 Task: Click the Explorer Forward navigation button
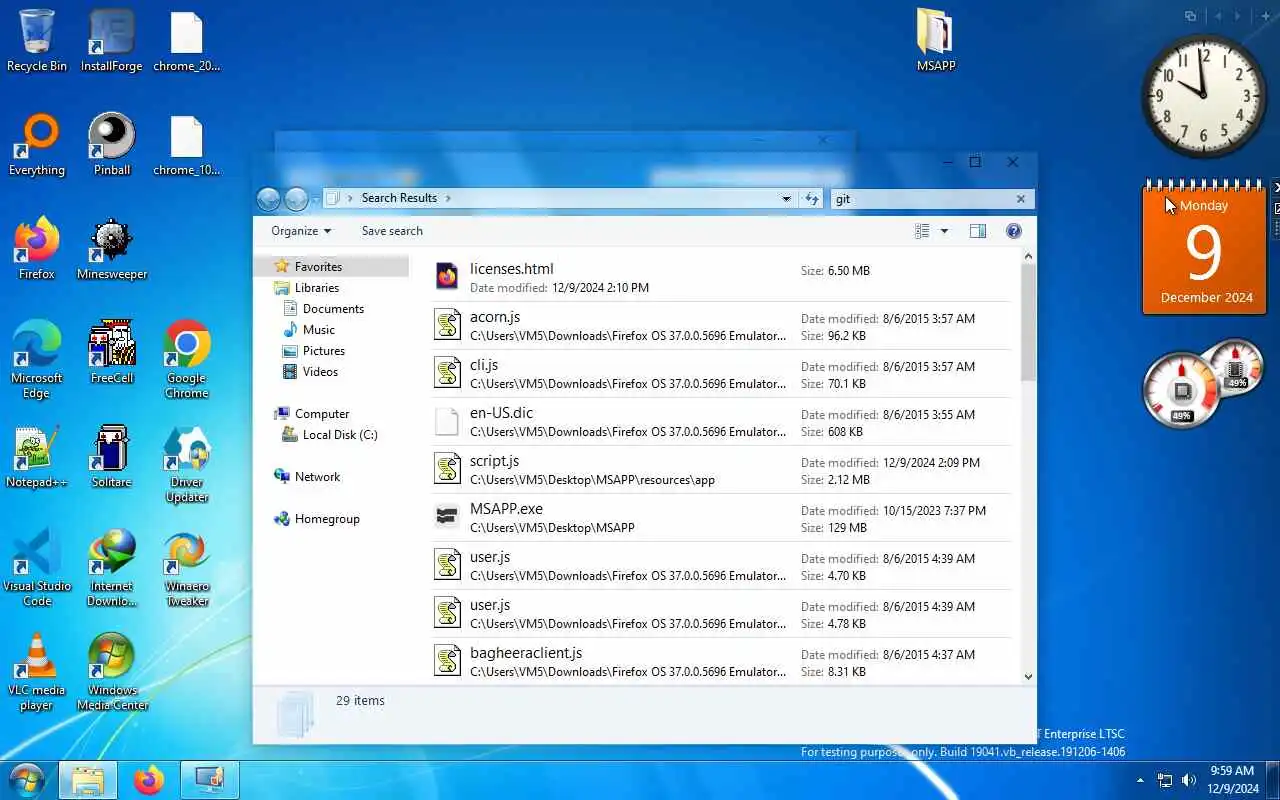click(x=296, y=199)
